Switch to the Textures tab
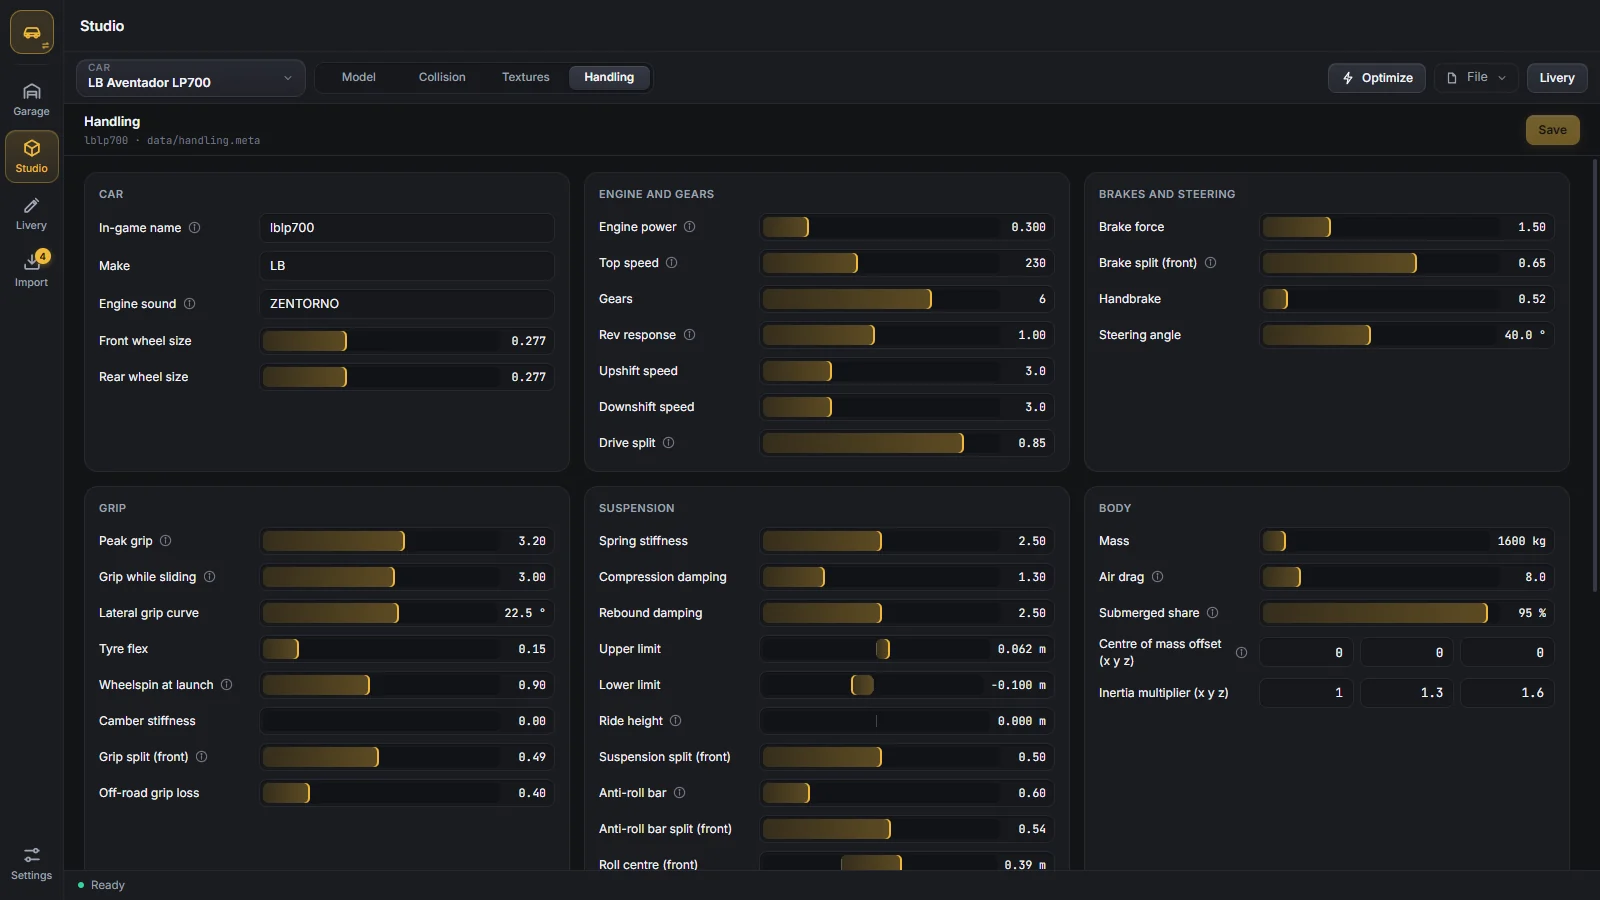The image size is (1600, 900). 526,77
